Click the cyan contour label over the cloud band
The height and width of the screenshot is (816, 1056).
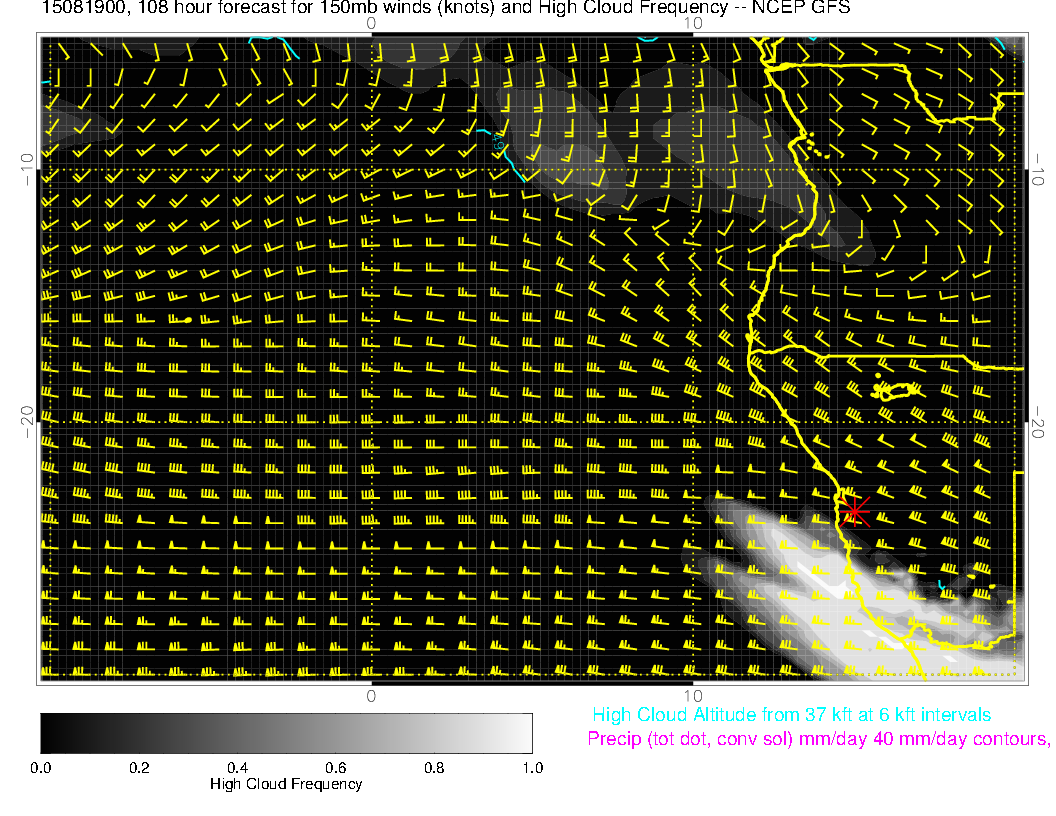[x=499, y=145]
